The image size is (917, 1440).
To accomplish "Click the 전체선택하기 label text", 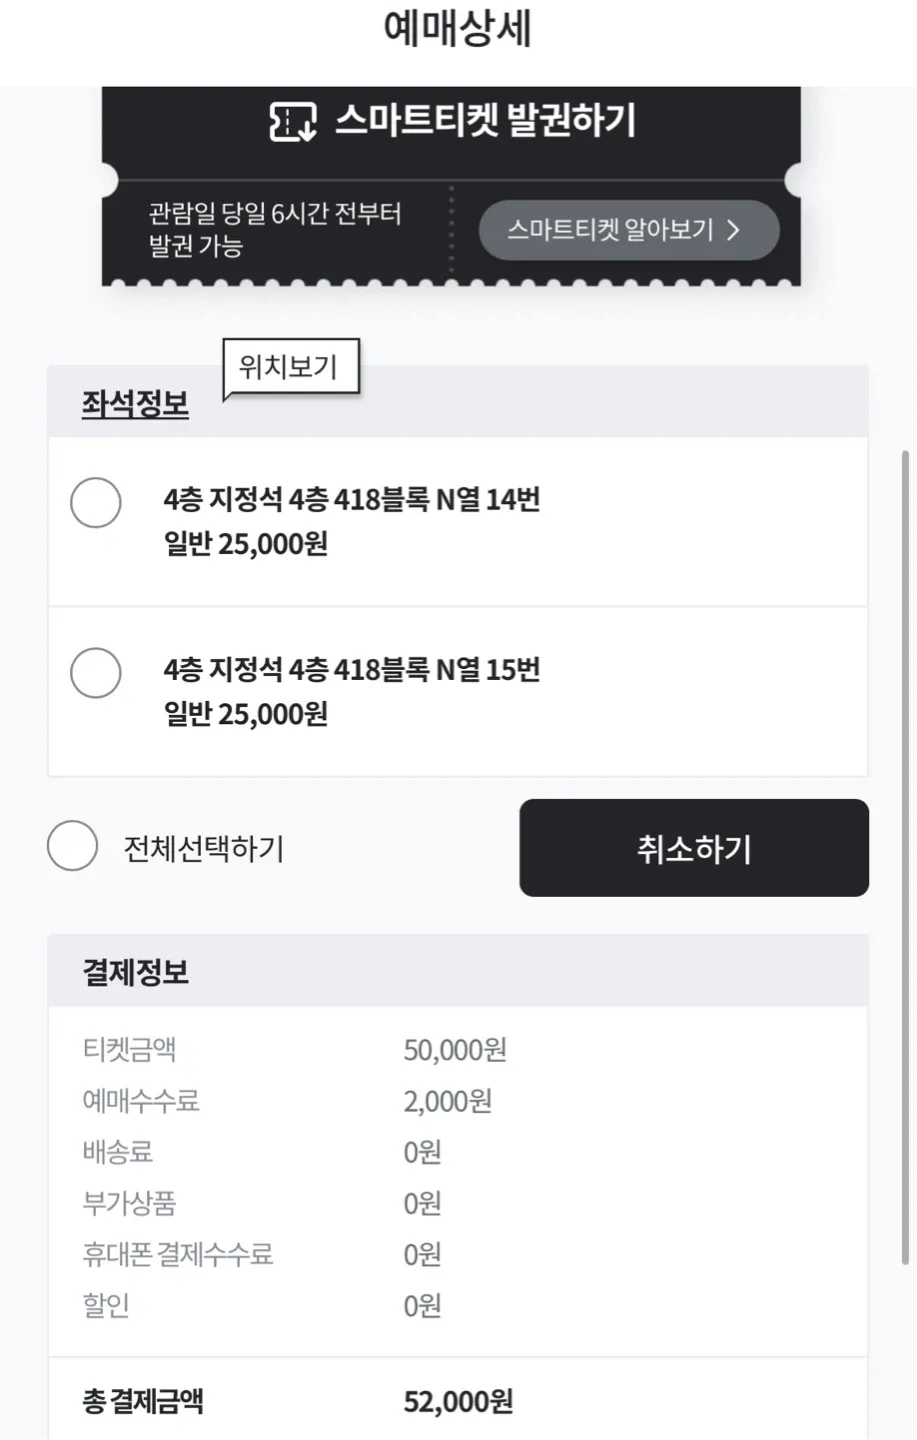I will click(204, 849).
